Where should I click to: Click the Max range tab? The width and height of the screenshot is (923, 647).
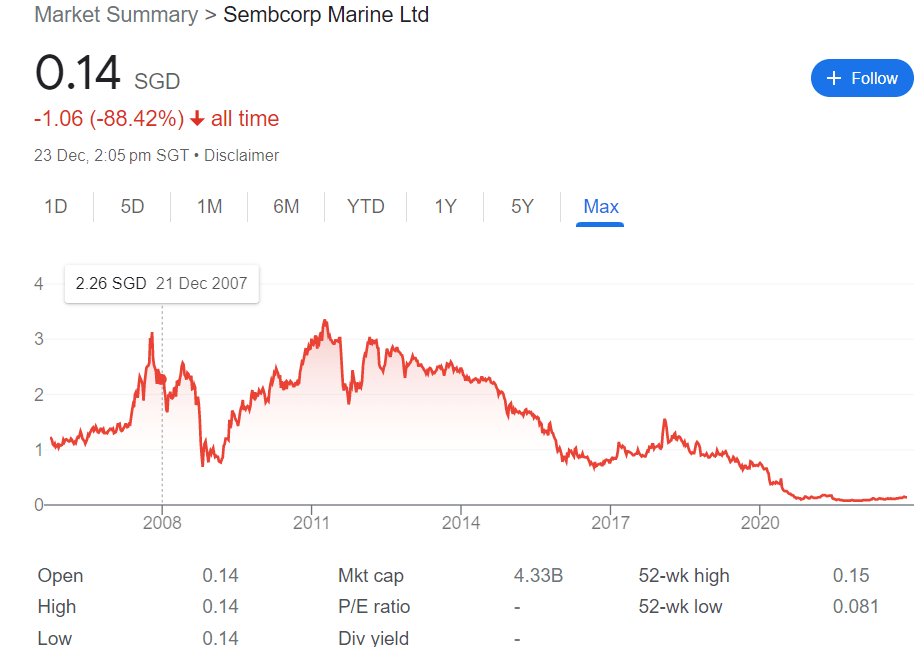click(601, 207)
